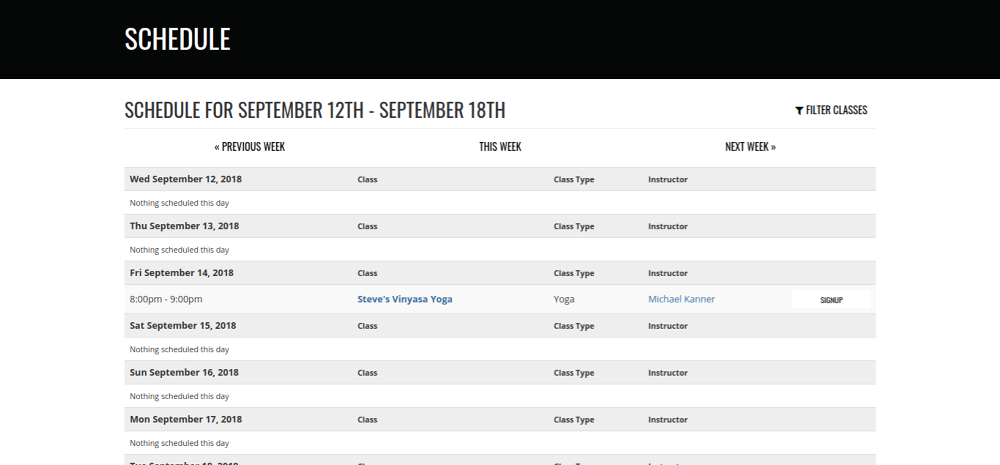Open Steve's Vinyasa Yoga class link
This screenshot has height=465, width=1000.
coord(411,299)
